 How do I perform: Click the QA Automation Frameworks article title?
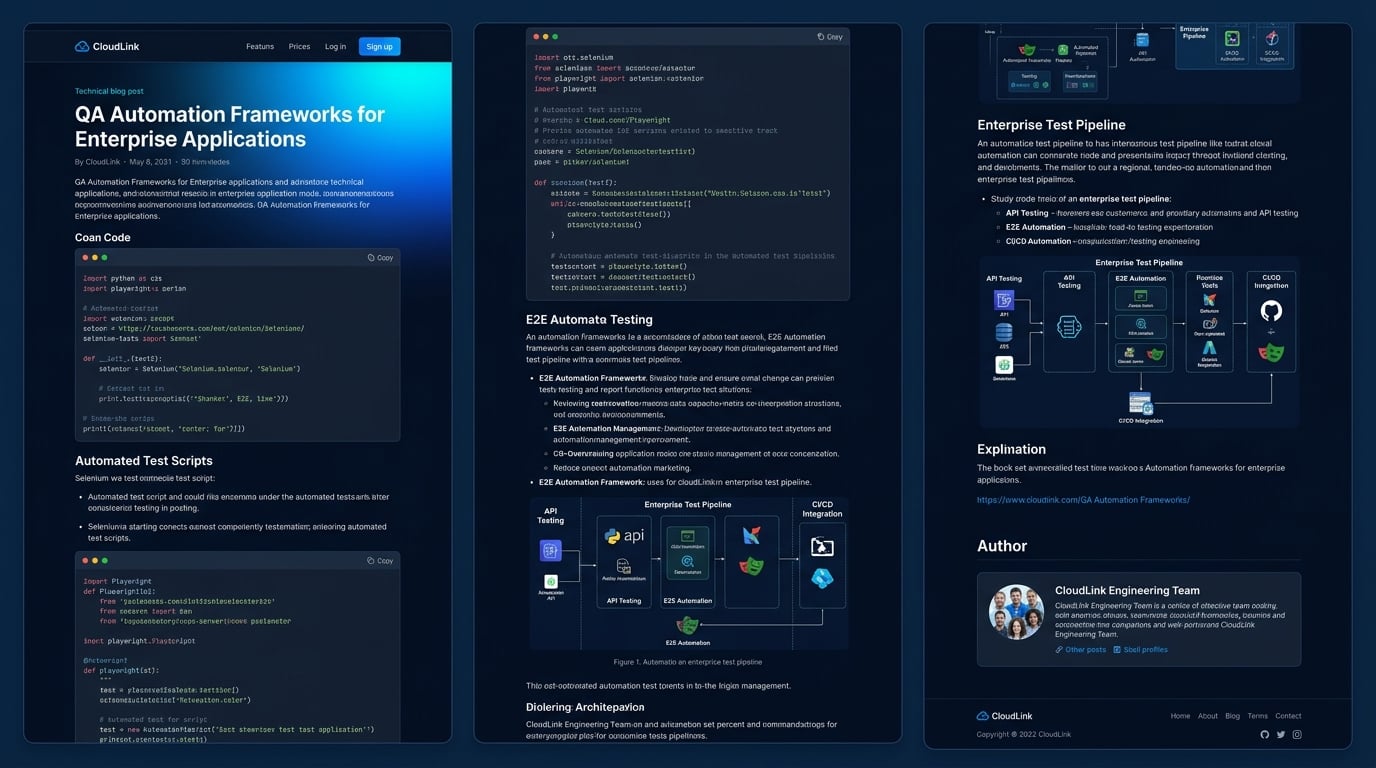click(x=230, y=127)
